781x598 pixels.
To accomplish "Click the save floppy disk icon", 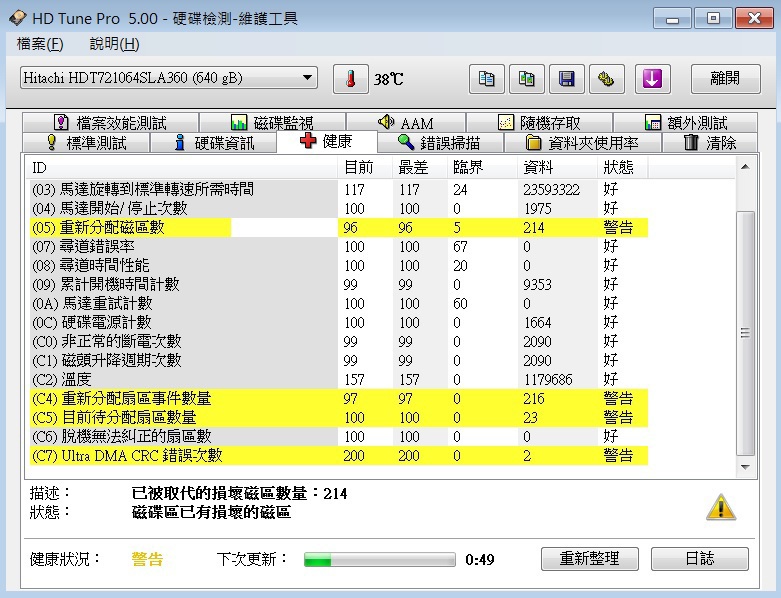I will click(566, 79).
